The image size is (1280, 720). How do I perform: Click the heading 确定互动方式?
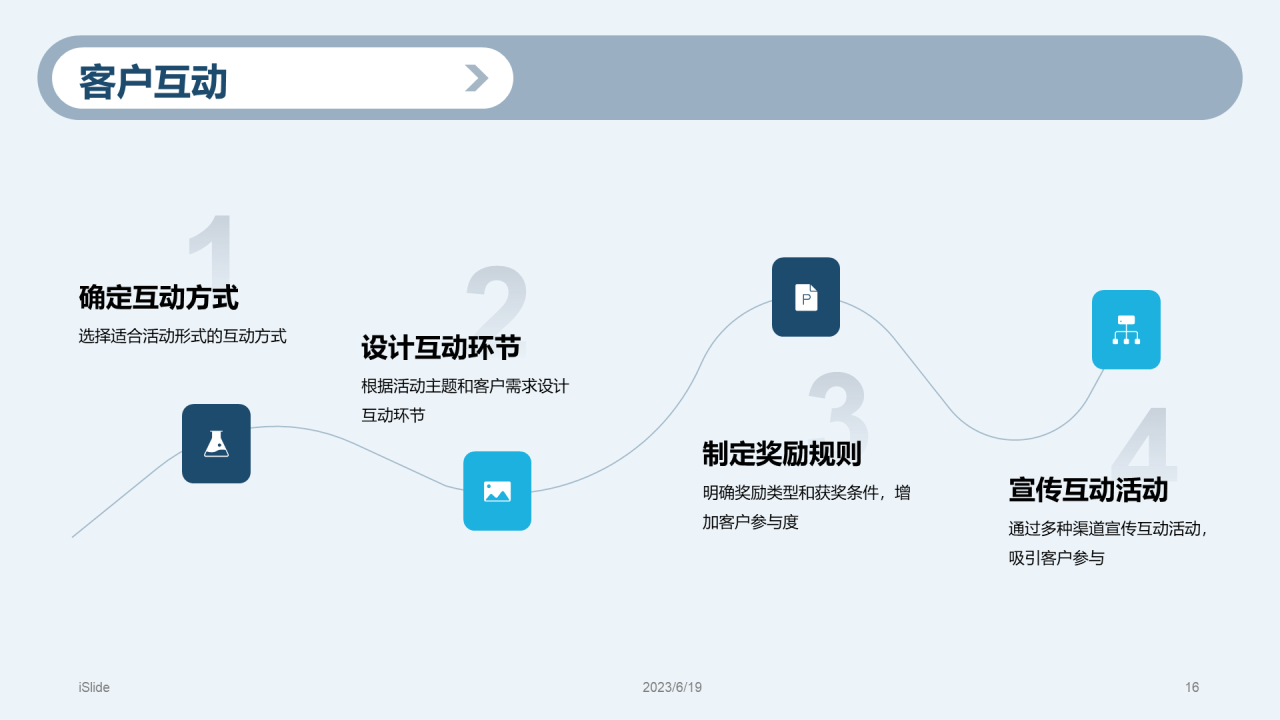(x=158, y=297)
